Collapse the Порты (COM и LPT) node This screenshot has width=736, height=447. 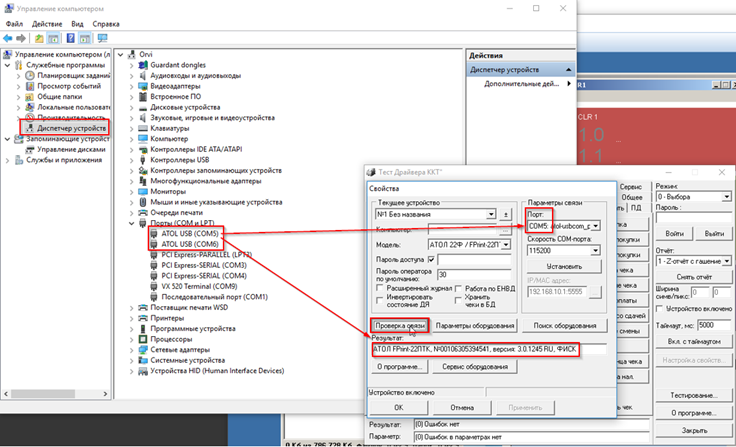coord(138,223)
